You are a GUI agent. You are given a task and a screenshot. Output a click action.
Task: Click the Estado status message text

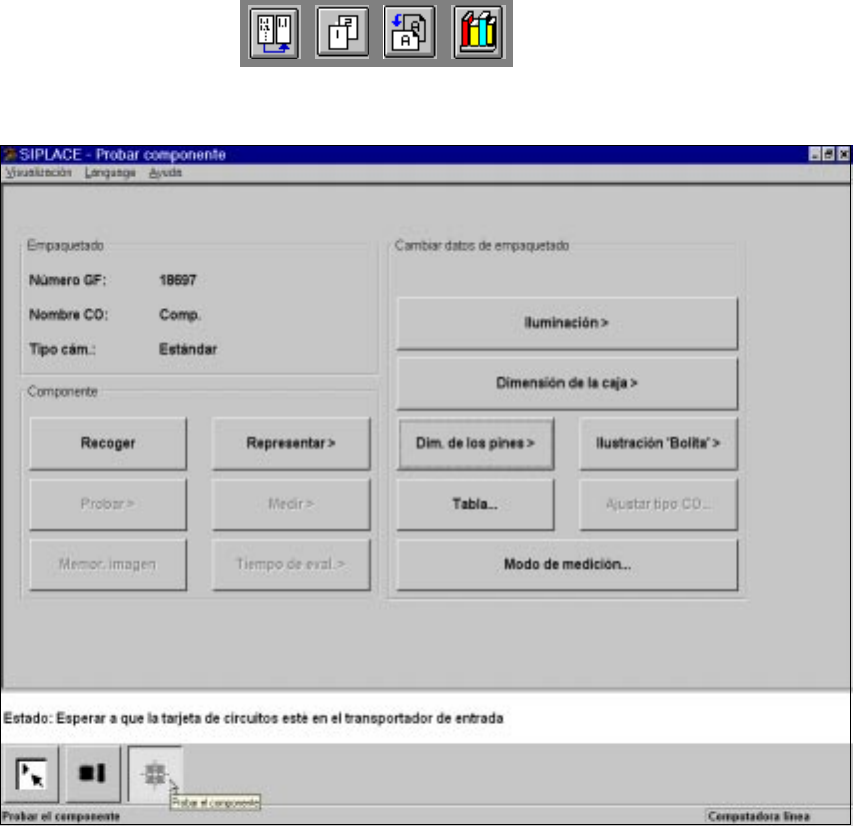[x=253, y=718]
